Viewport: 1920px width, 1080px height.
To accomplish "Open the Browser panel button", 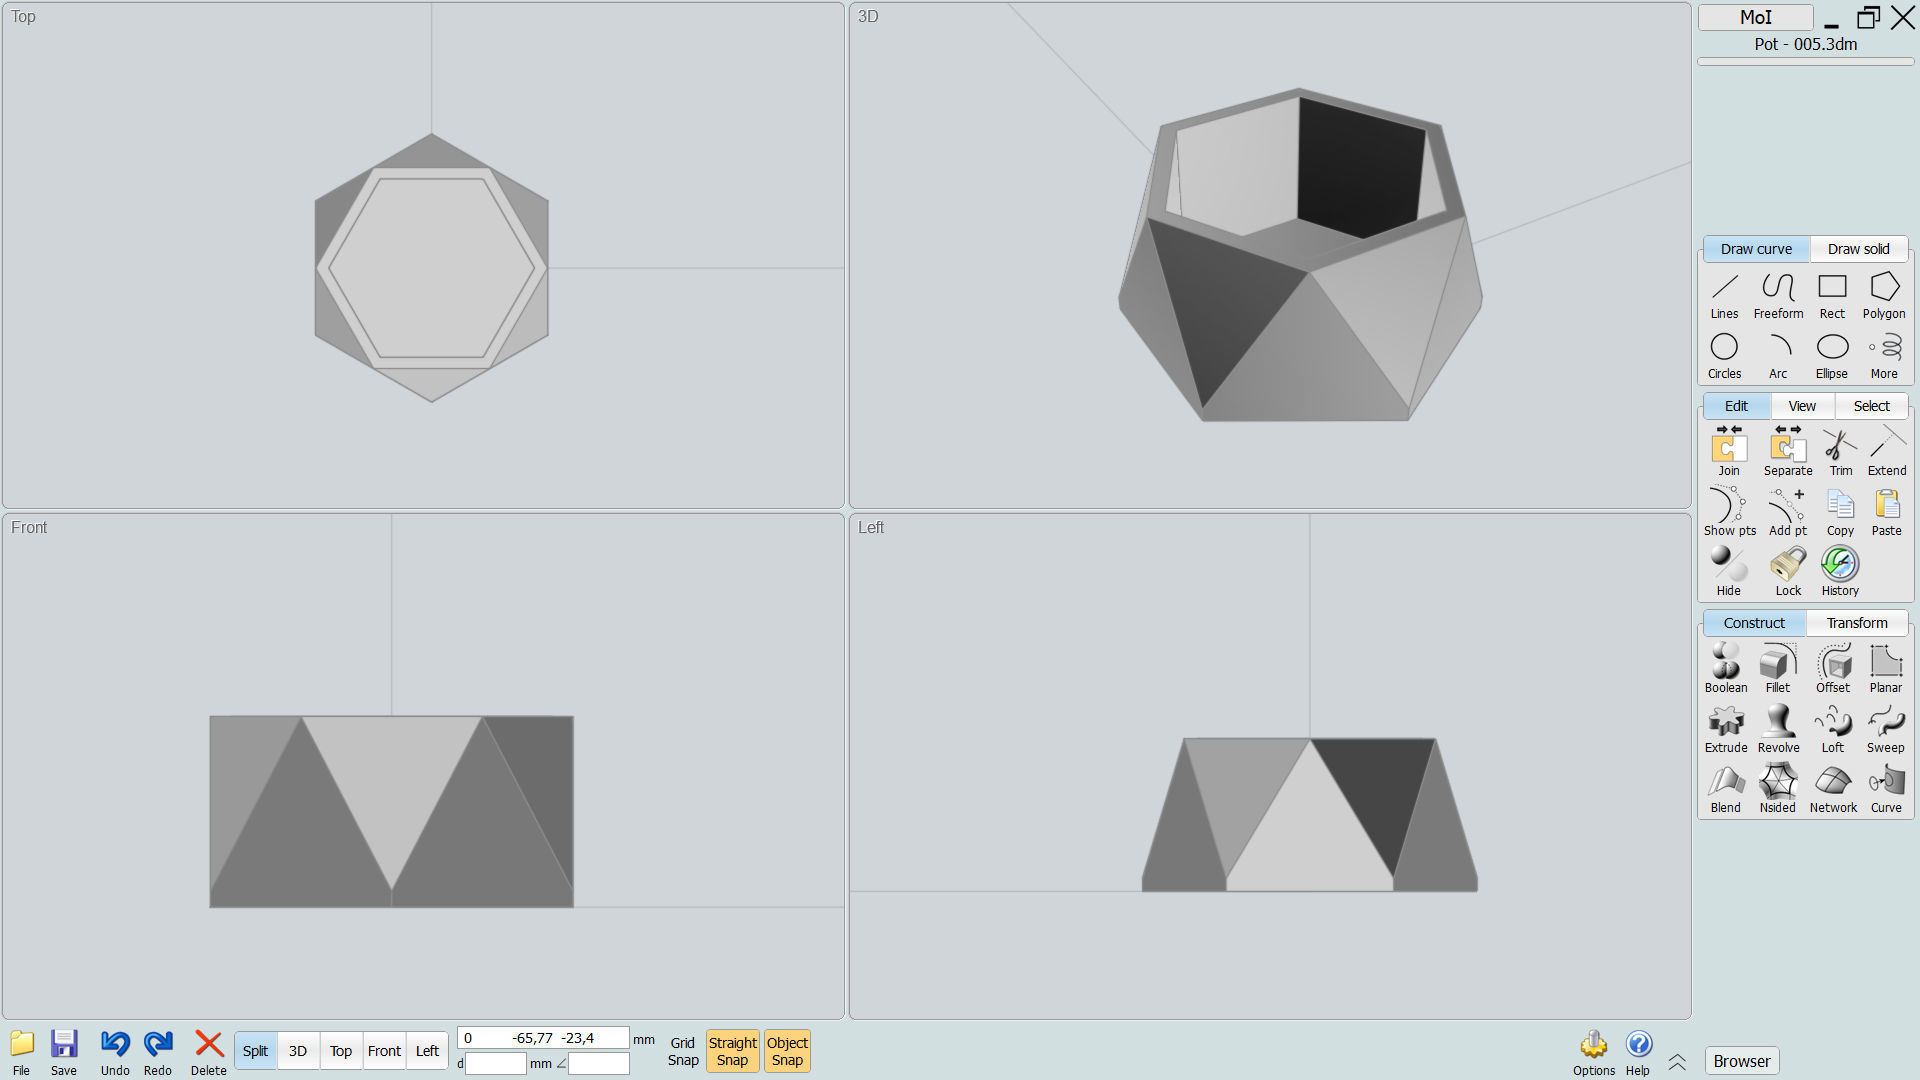I will [x=1741, y=1061].
